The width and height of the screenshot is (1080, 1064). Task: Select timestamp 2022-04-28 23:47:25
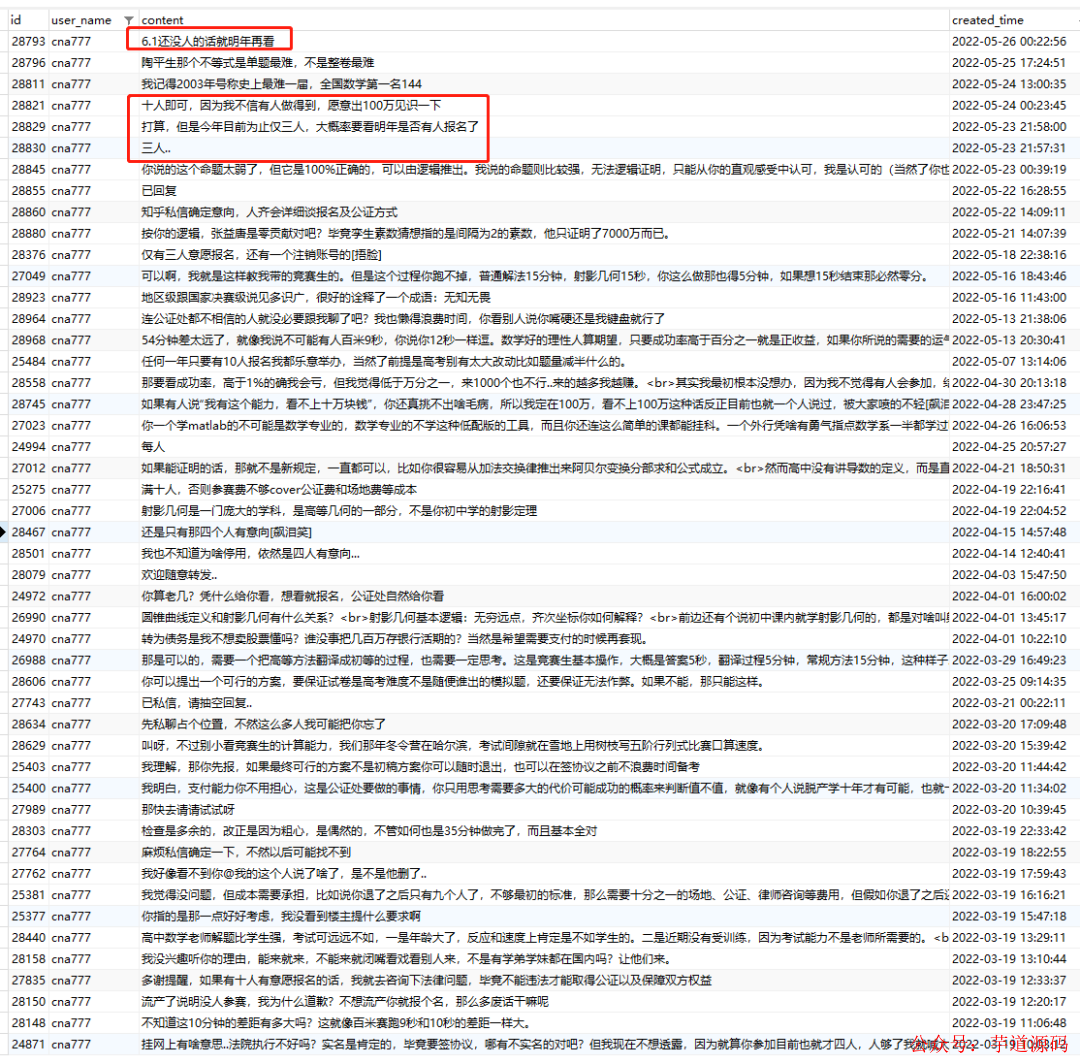click(x=1009, y=404)
